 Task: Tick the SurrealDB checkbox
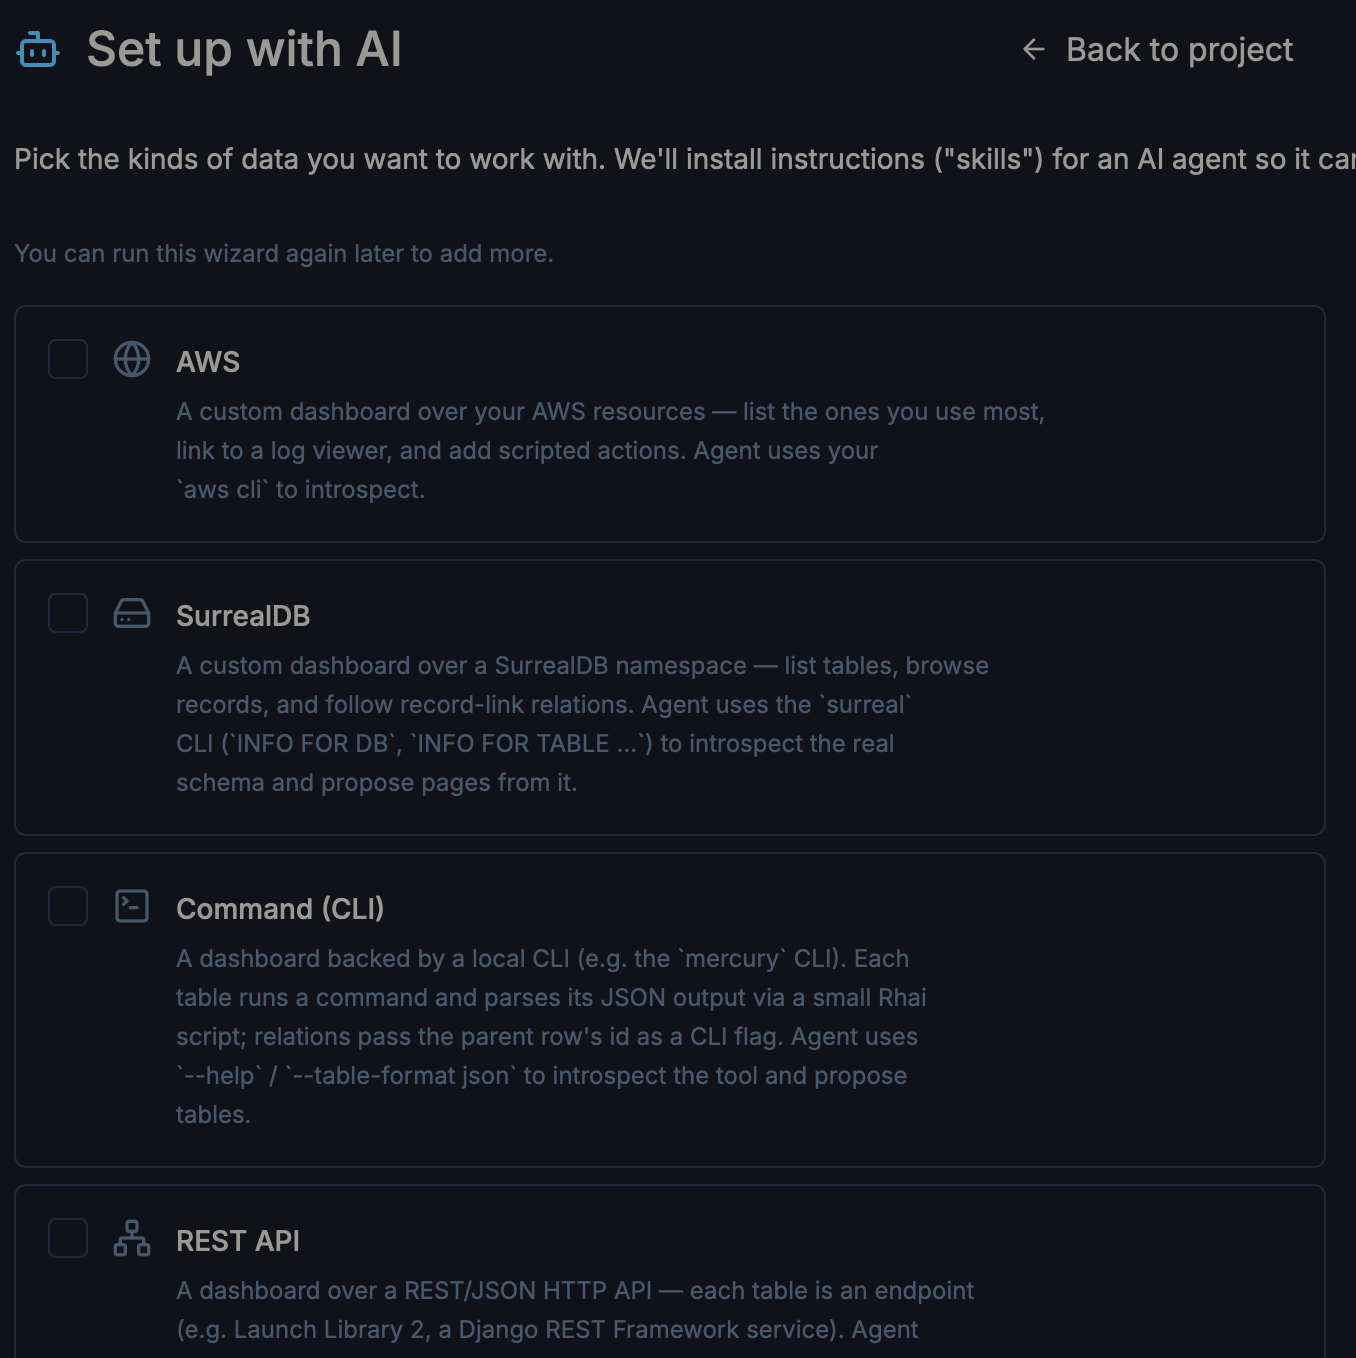pos(68,613)
